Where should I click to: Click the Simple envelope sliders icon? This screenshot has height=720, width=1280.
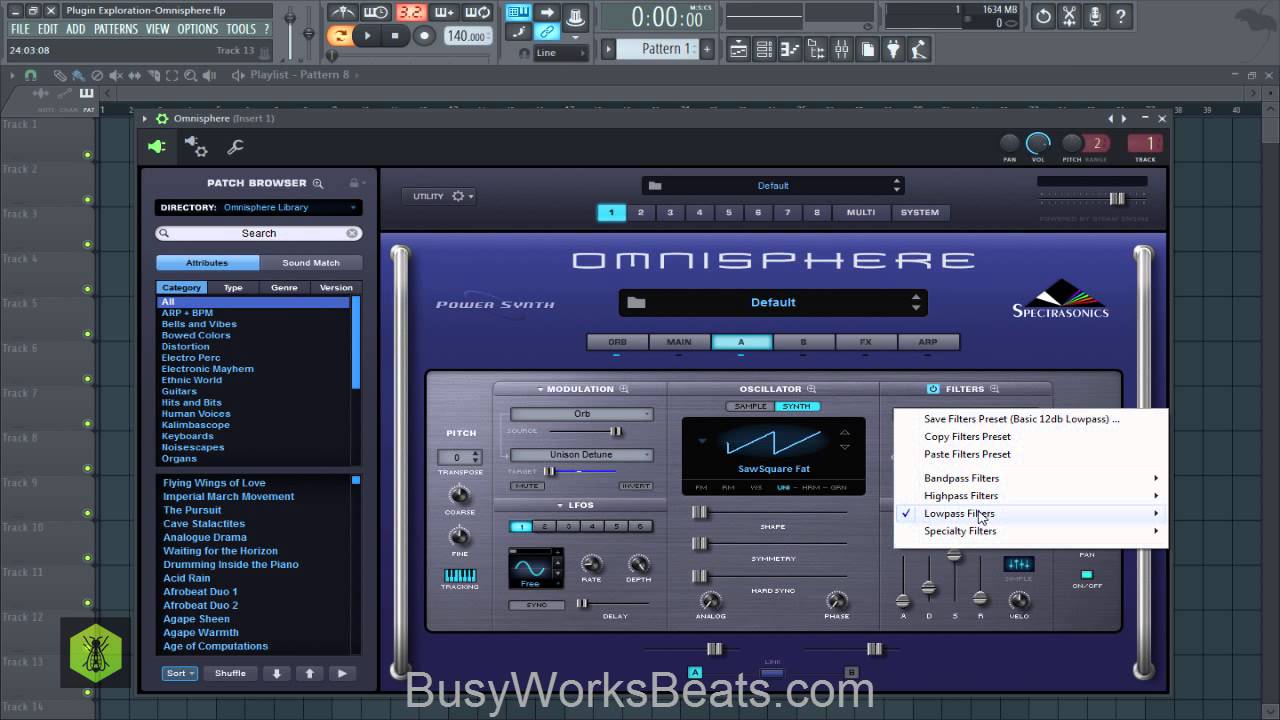pyautogui.click(x=1019, y=565)
